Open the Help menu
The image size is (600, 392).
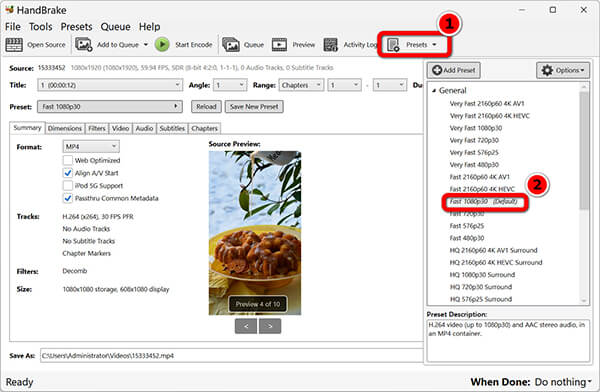[x=149, y=26]
